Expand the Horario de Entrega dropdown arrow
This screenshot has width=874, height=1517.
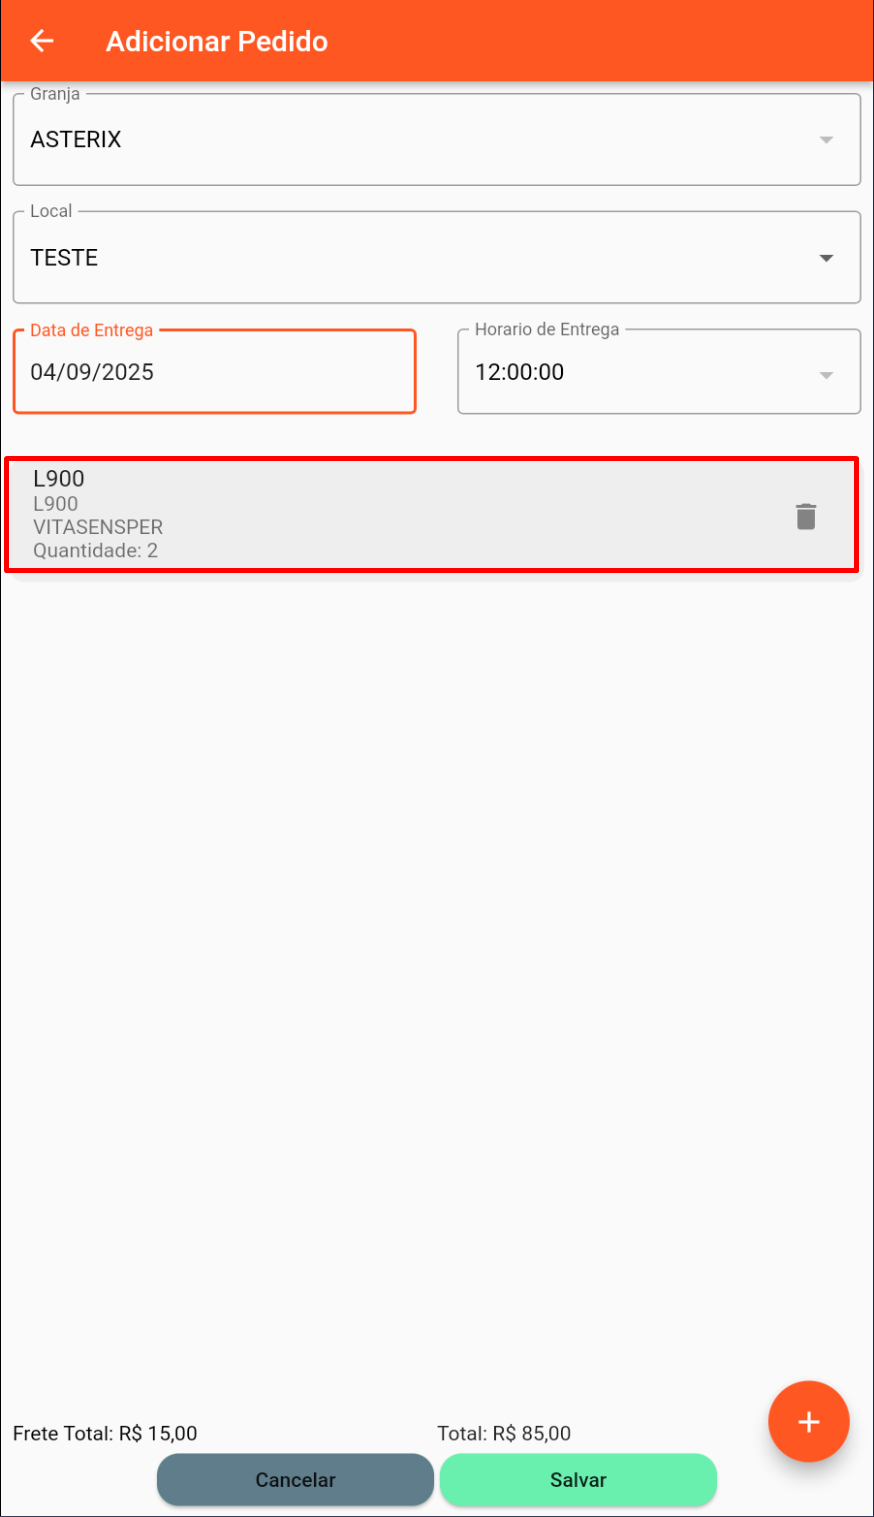(x=826, y=375)
